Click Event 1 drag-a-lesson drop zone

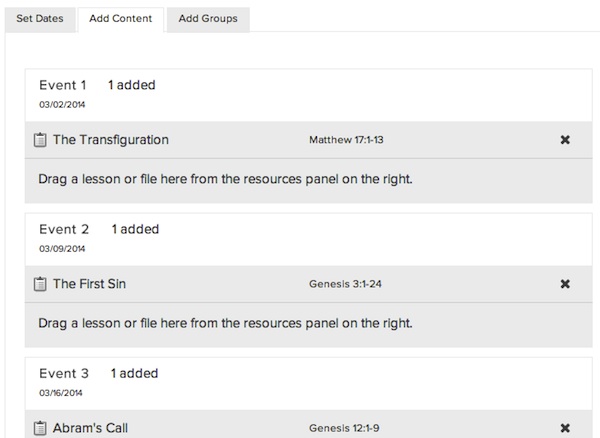(x=225, y=180)
